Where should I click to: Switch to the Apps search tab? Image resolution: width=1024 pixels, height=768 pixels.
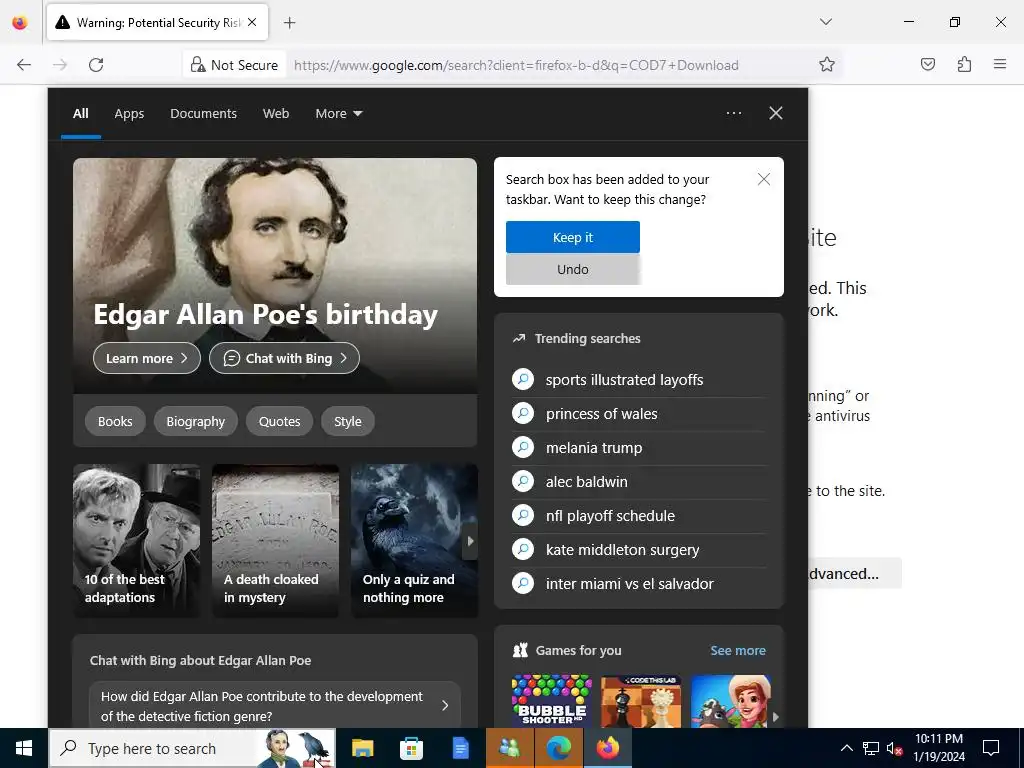[x=129, y=114]
